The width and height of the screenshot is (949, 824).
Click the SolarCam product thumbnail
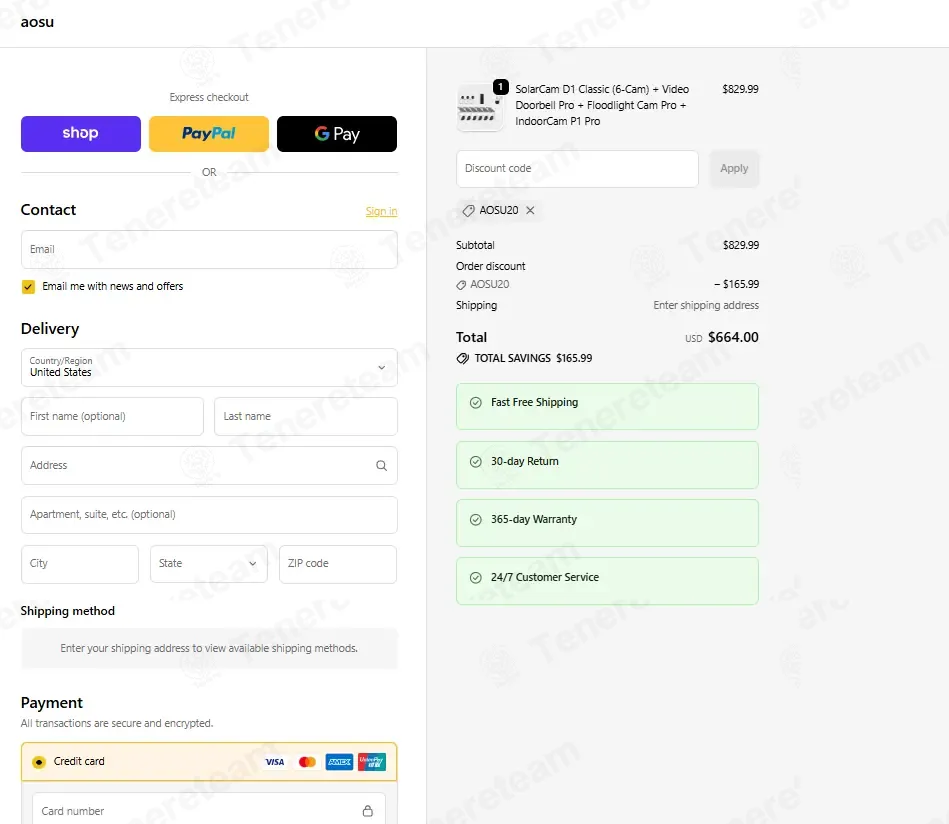(479, 108)
